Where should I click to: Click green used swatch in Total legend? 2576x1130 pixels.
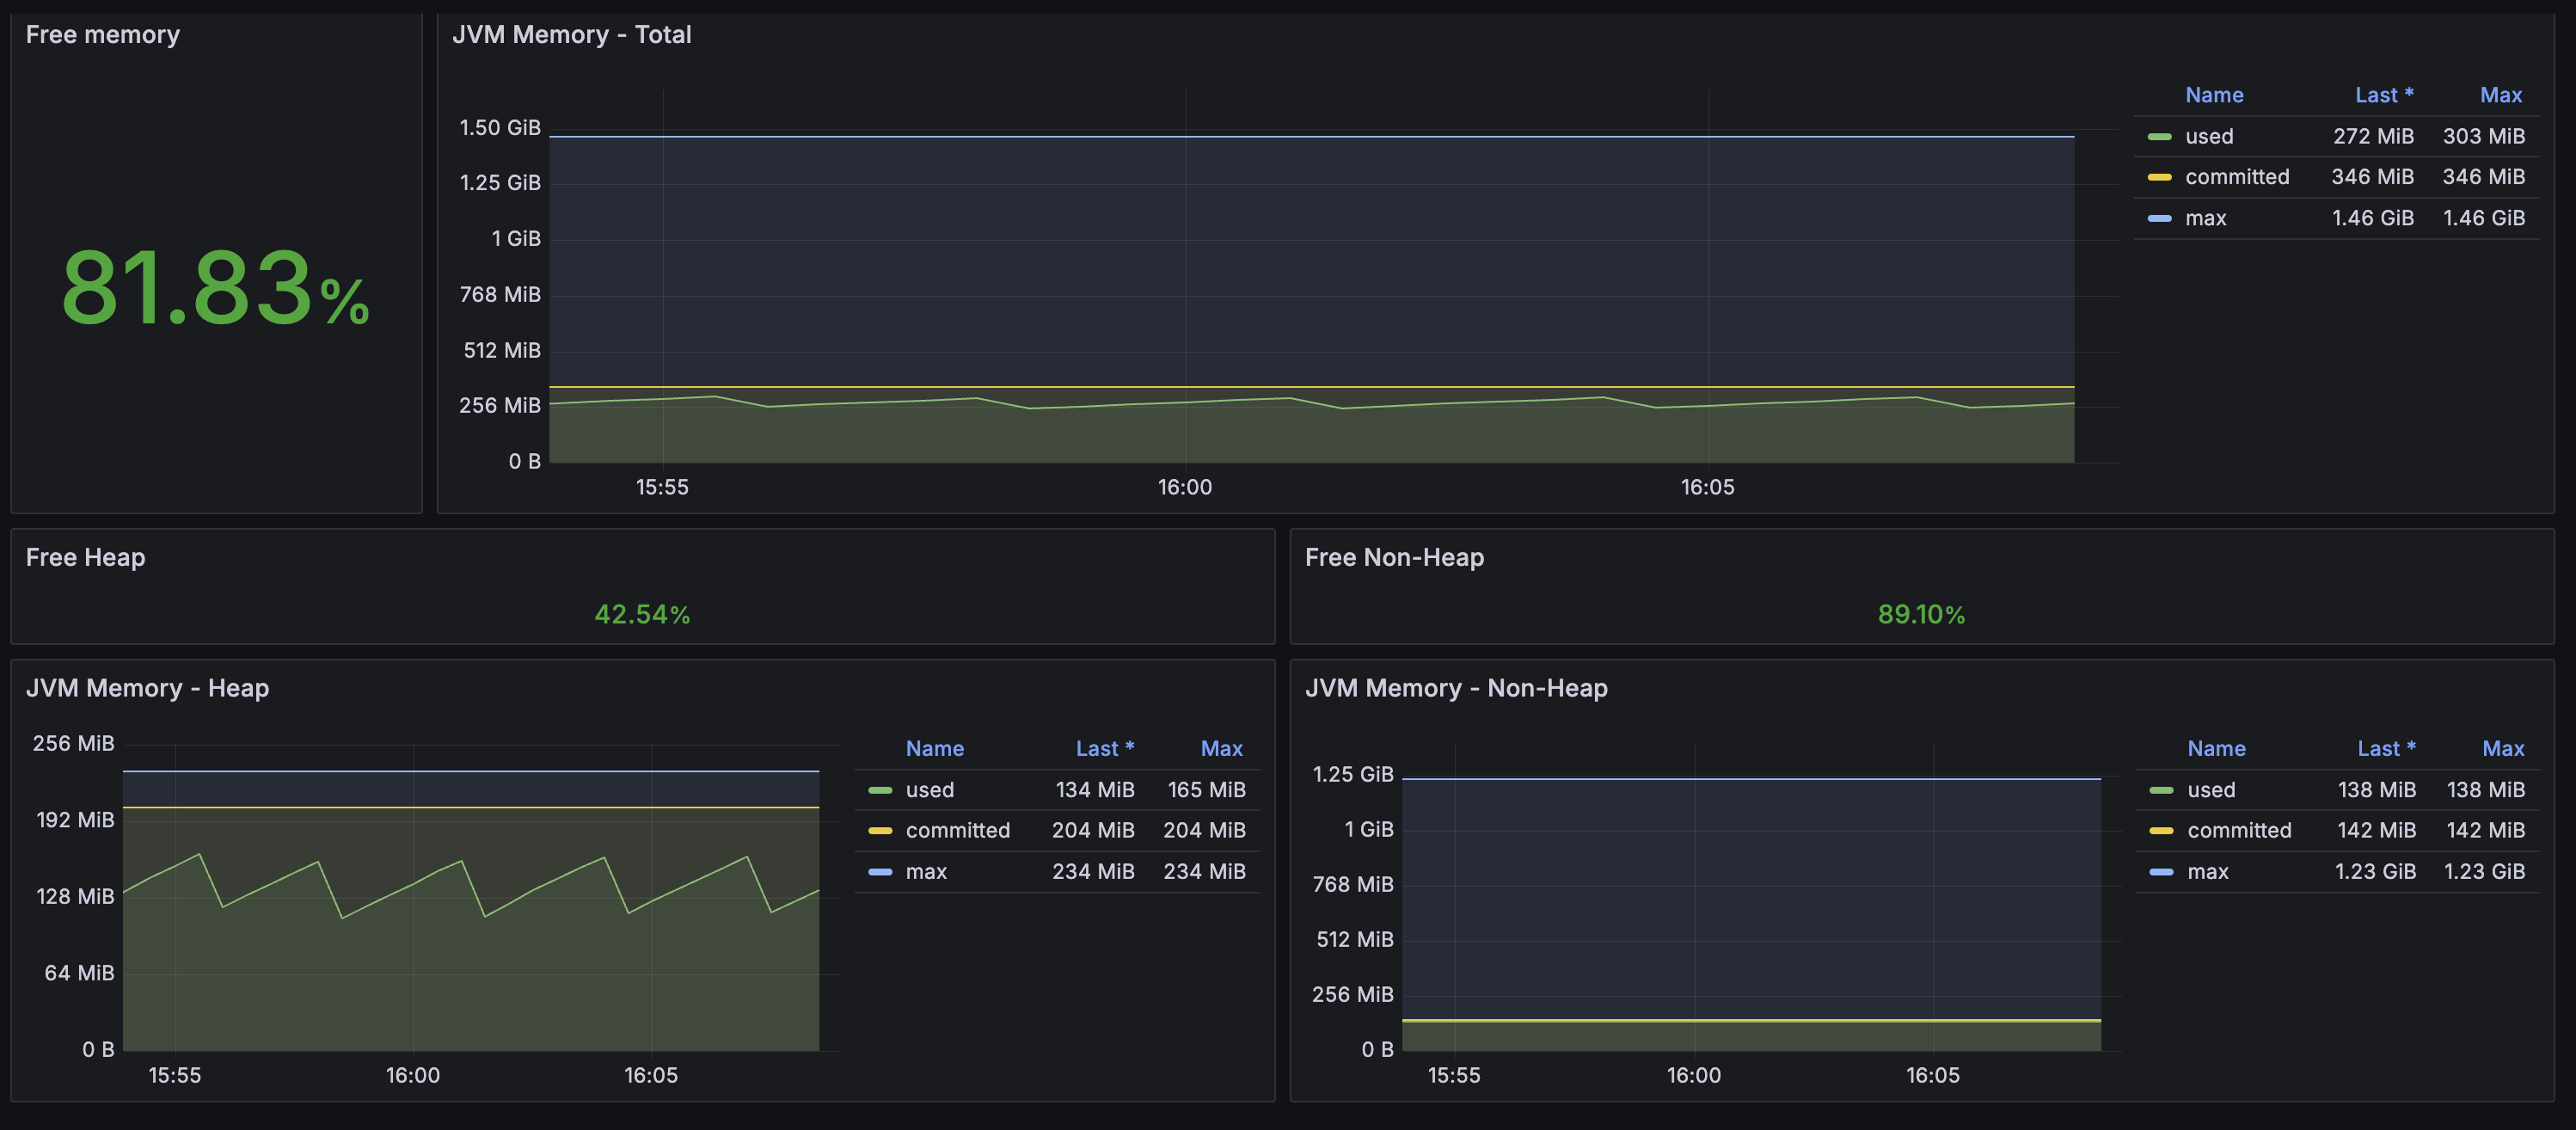[x=2159, y=136]
